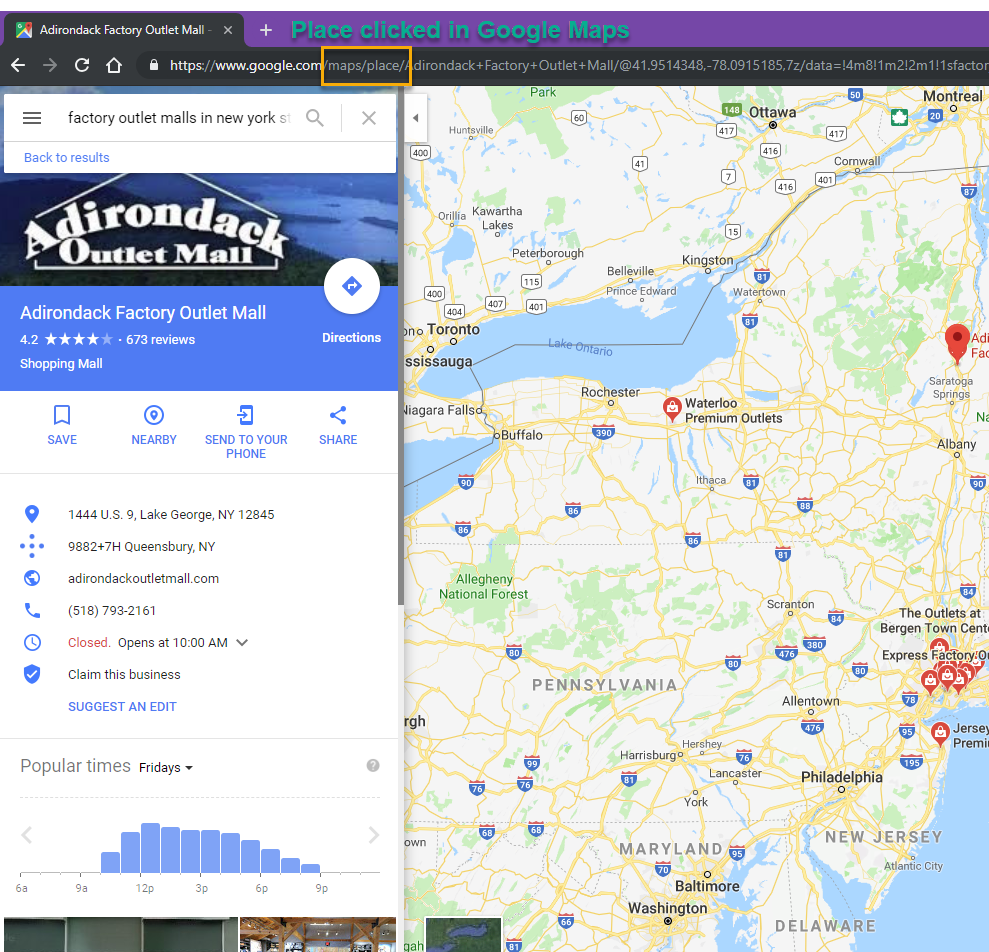This screenshot has width=989, height=952.
Task: Open adirondackoutletmall.com website link
Action: click(x=143, y=579)
